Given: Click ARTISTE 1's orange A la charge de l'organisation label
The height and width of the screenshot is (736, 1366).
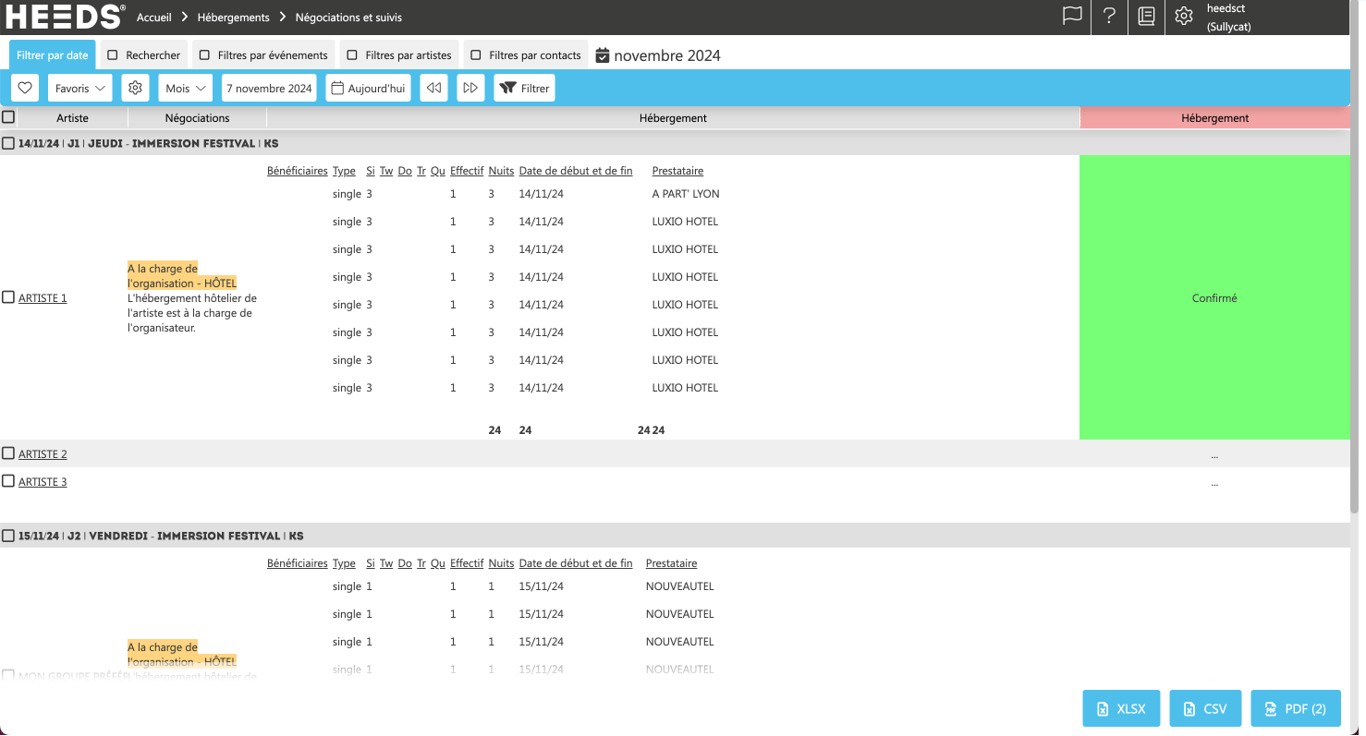Looking at the screenshot, I should tap(182, 276).
